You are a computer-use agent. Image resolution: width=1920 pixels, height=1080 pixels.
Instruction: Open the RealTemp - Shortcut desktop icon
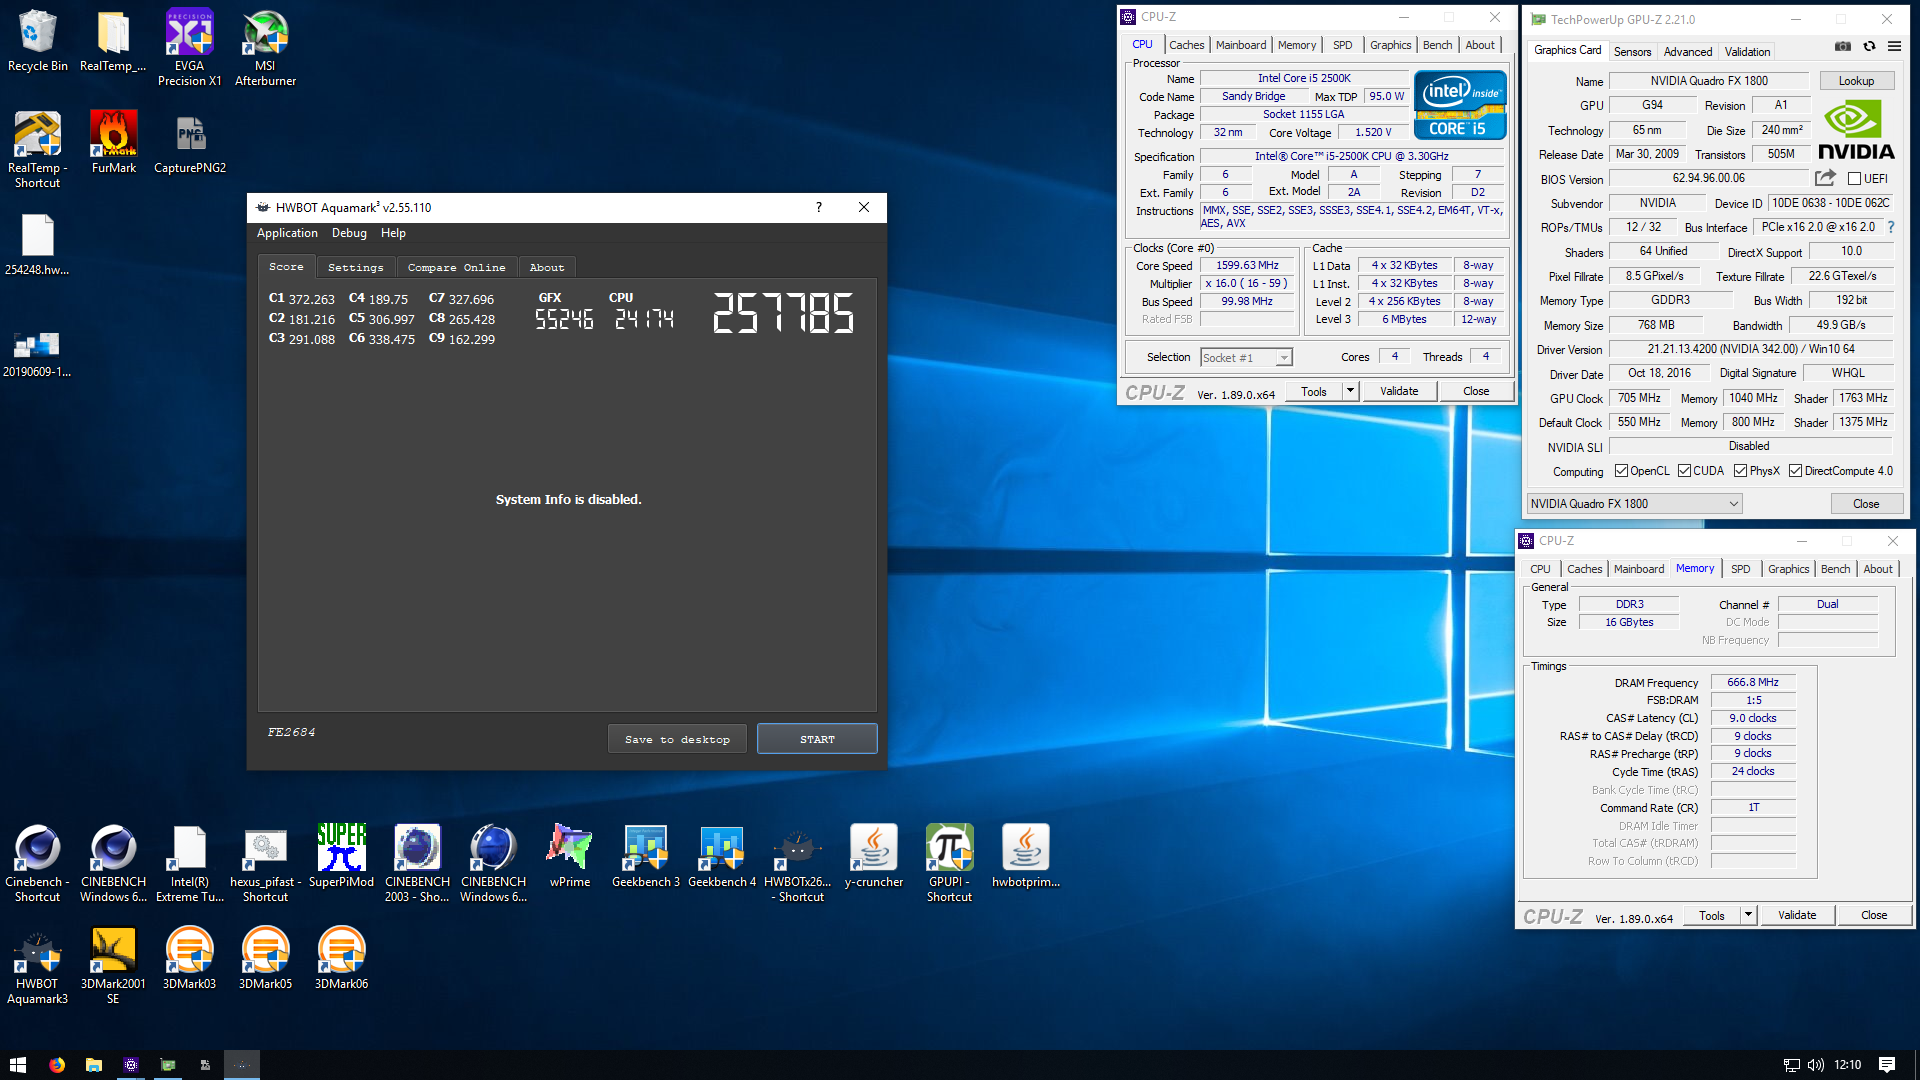pyautogui.click(x=37, y=149)
